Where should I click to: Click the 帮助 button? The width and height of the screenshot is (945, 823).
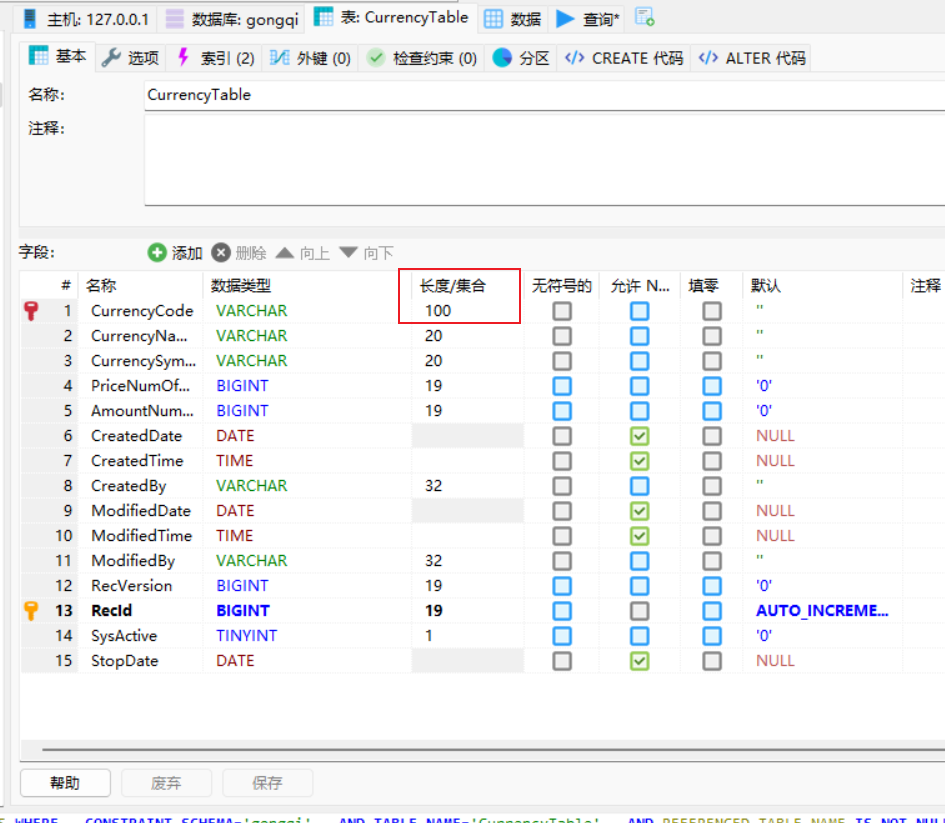point(65,783)
